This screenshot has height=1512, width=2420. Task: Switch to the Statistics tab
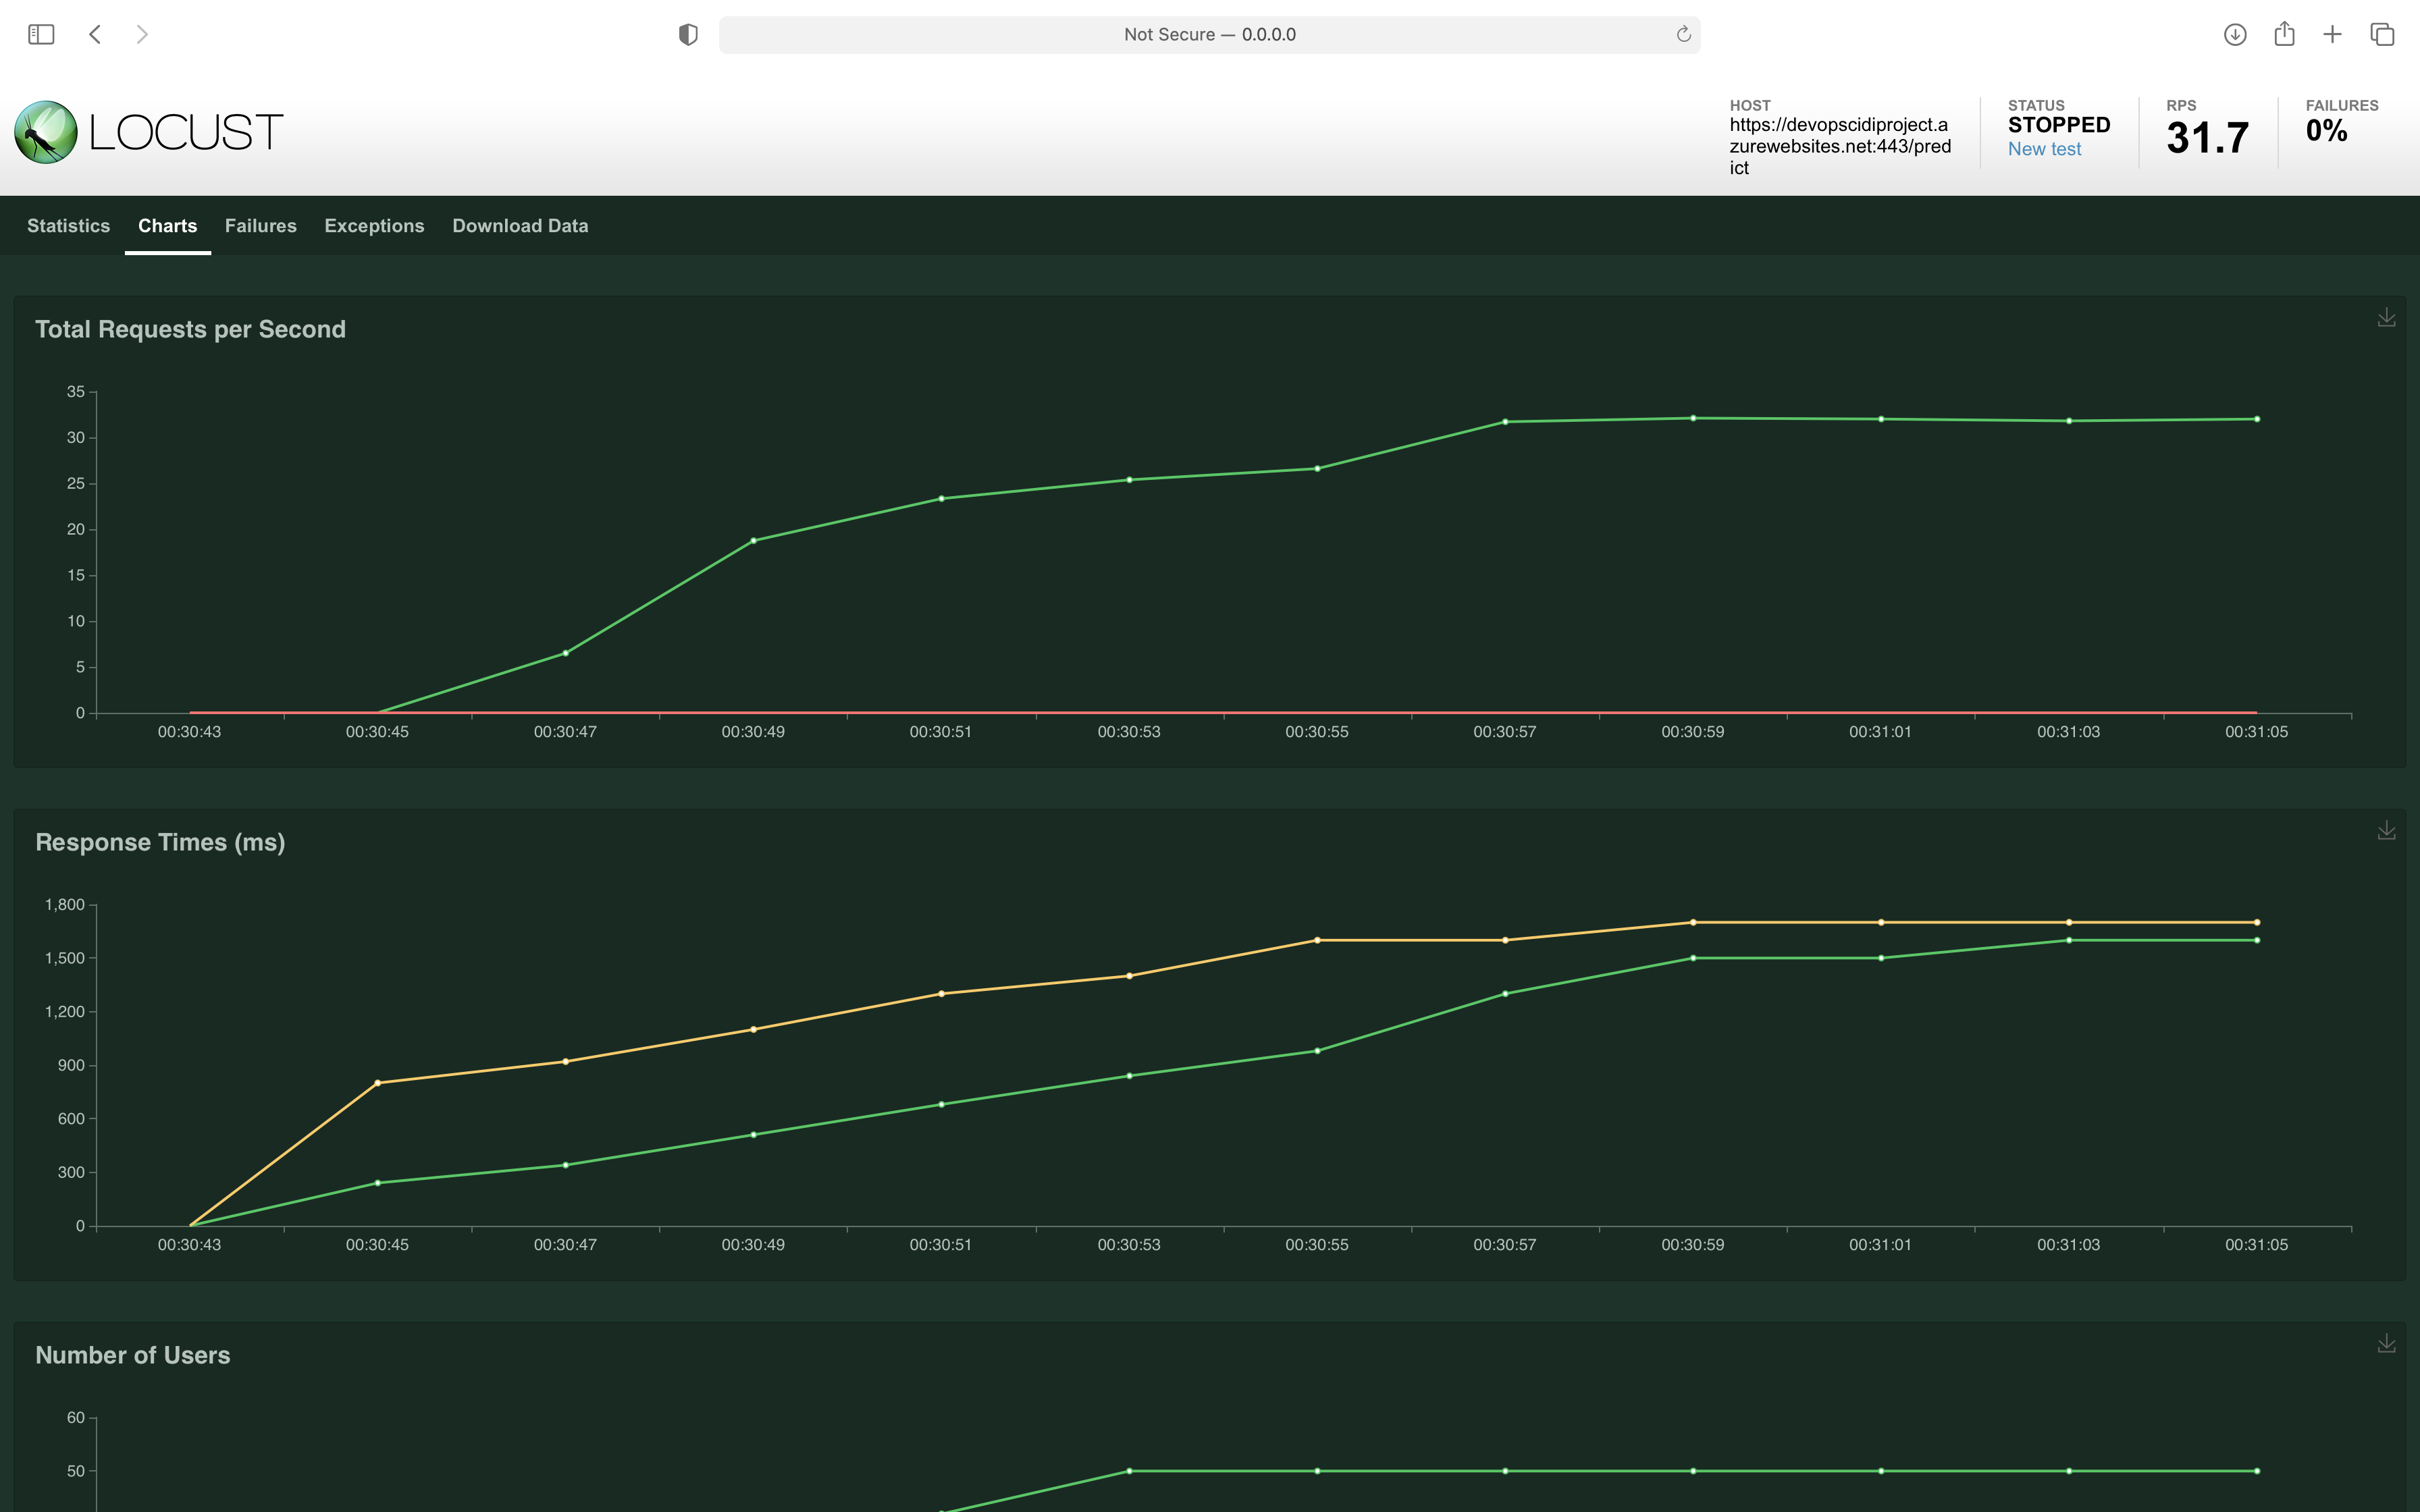pyautogui.click(x=68, y=226)
